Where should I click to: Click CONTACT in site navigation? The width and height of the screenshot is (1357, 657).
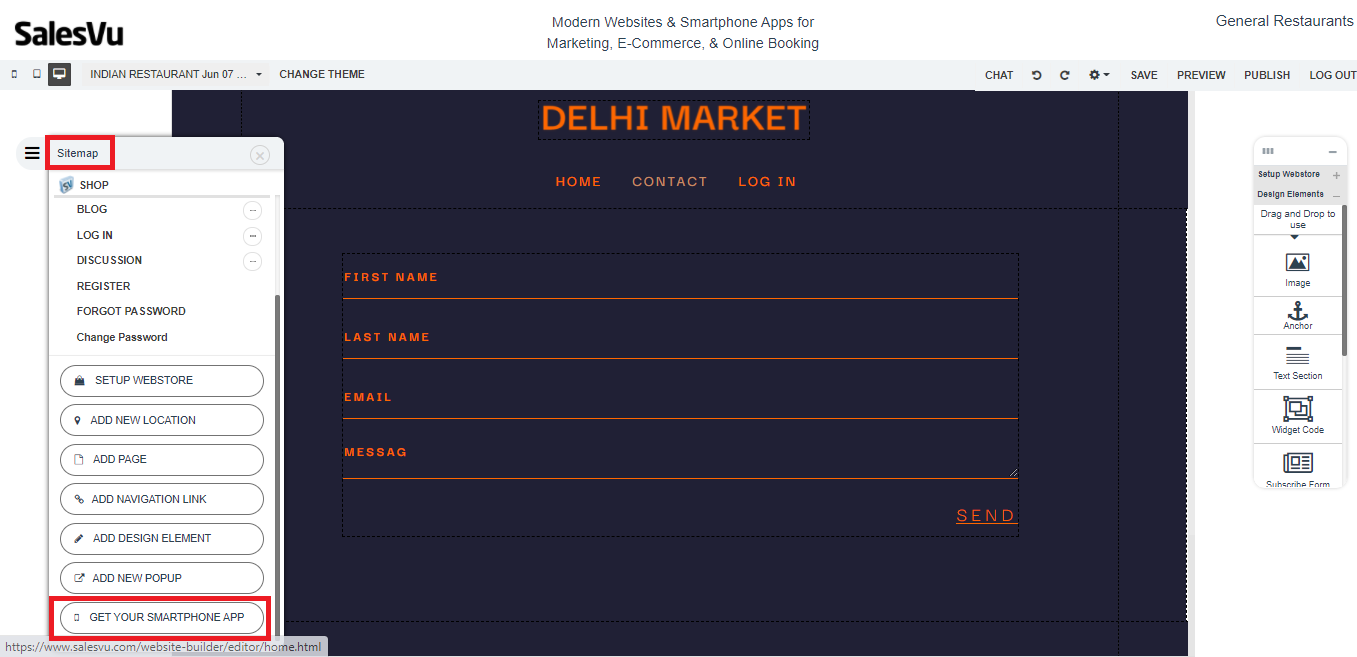coord(669,181)
